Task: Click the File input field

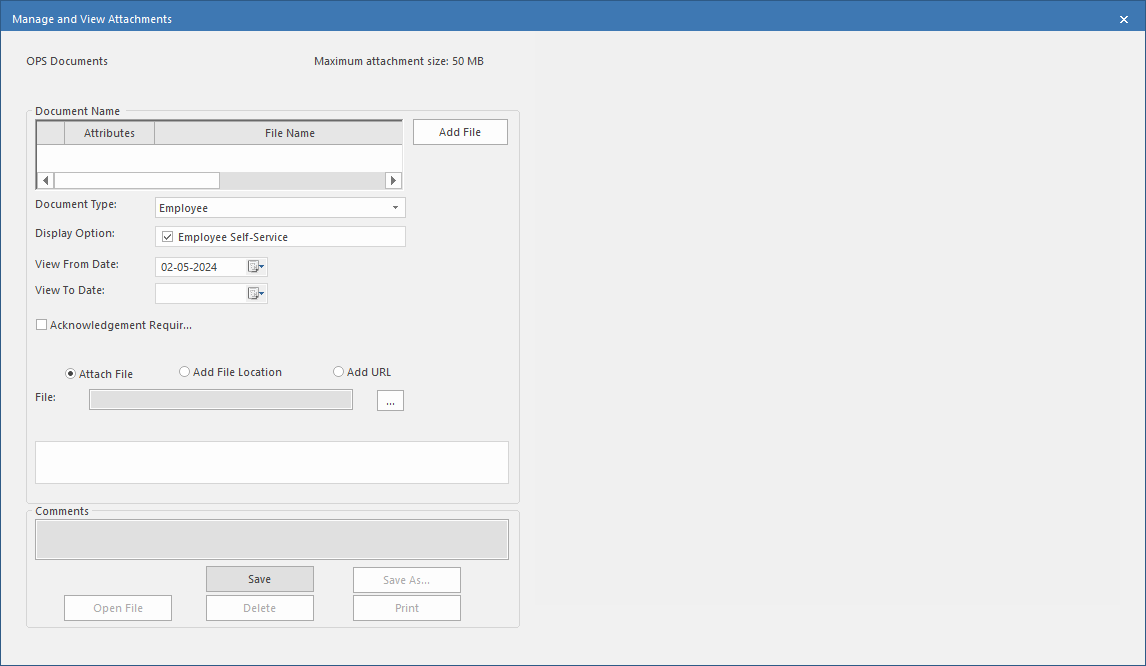Action: tap(220, 398)
